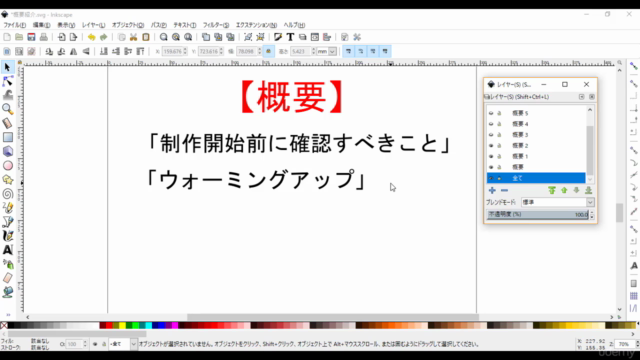Click the Undo arrow icon

pyautogui.click(x=91, y=37)
